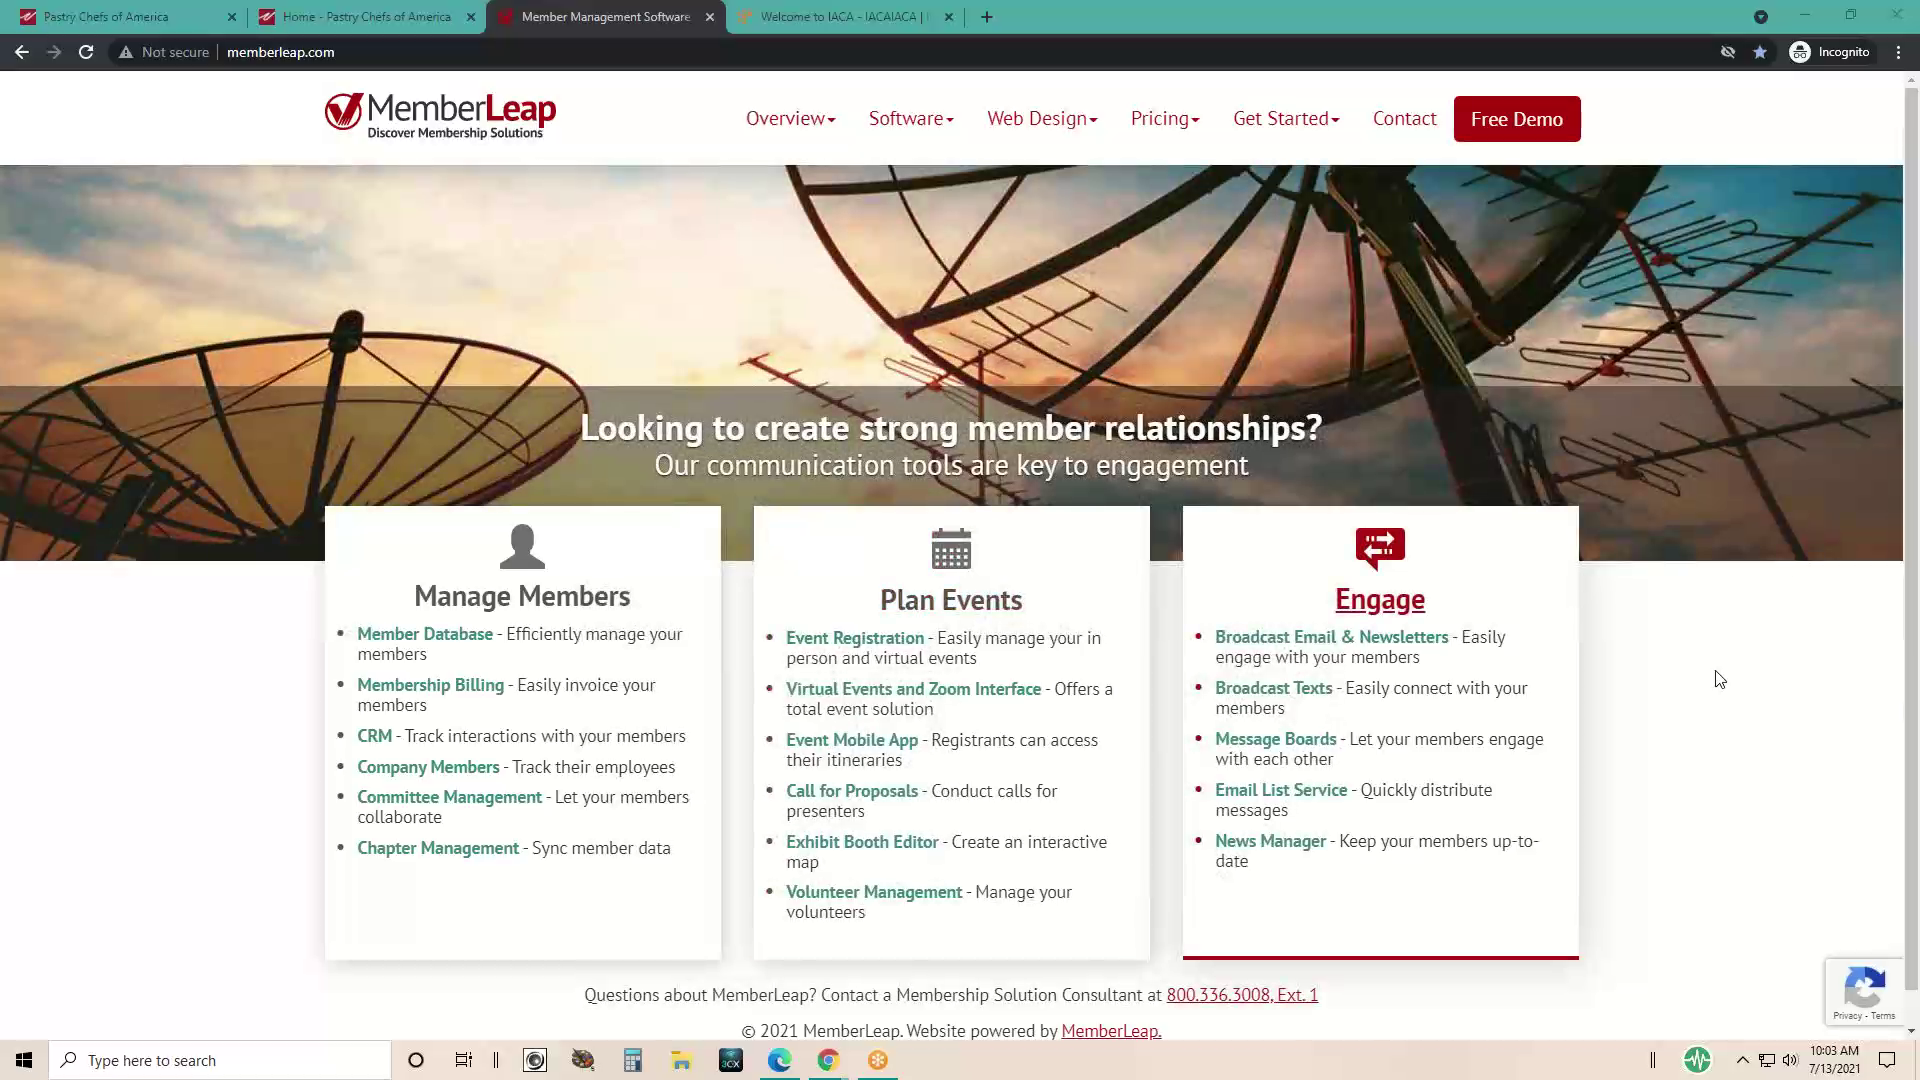
Task: Click the green pulse monitor tray icon
Action: coord(1697,1060)
